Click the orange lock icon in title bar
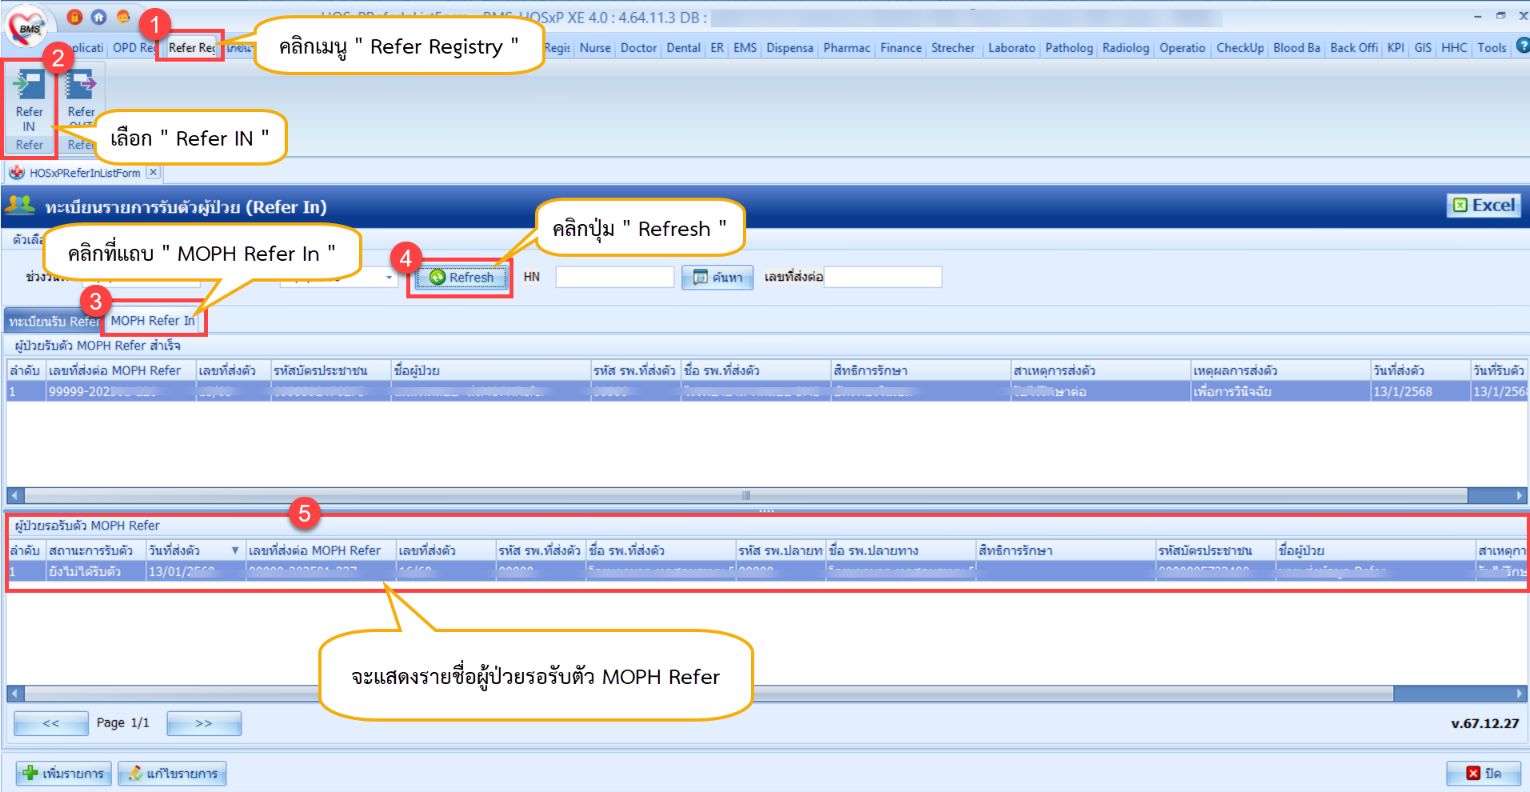Viewport: 1530px width, 792px height. pos(75,17)
